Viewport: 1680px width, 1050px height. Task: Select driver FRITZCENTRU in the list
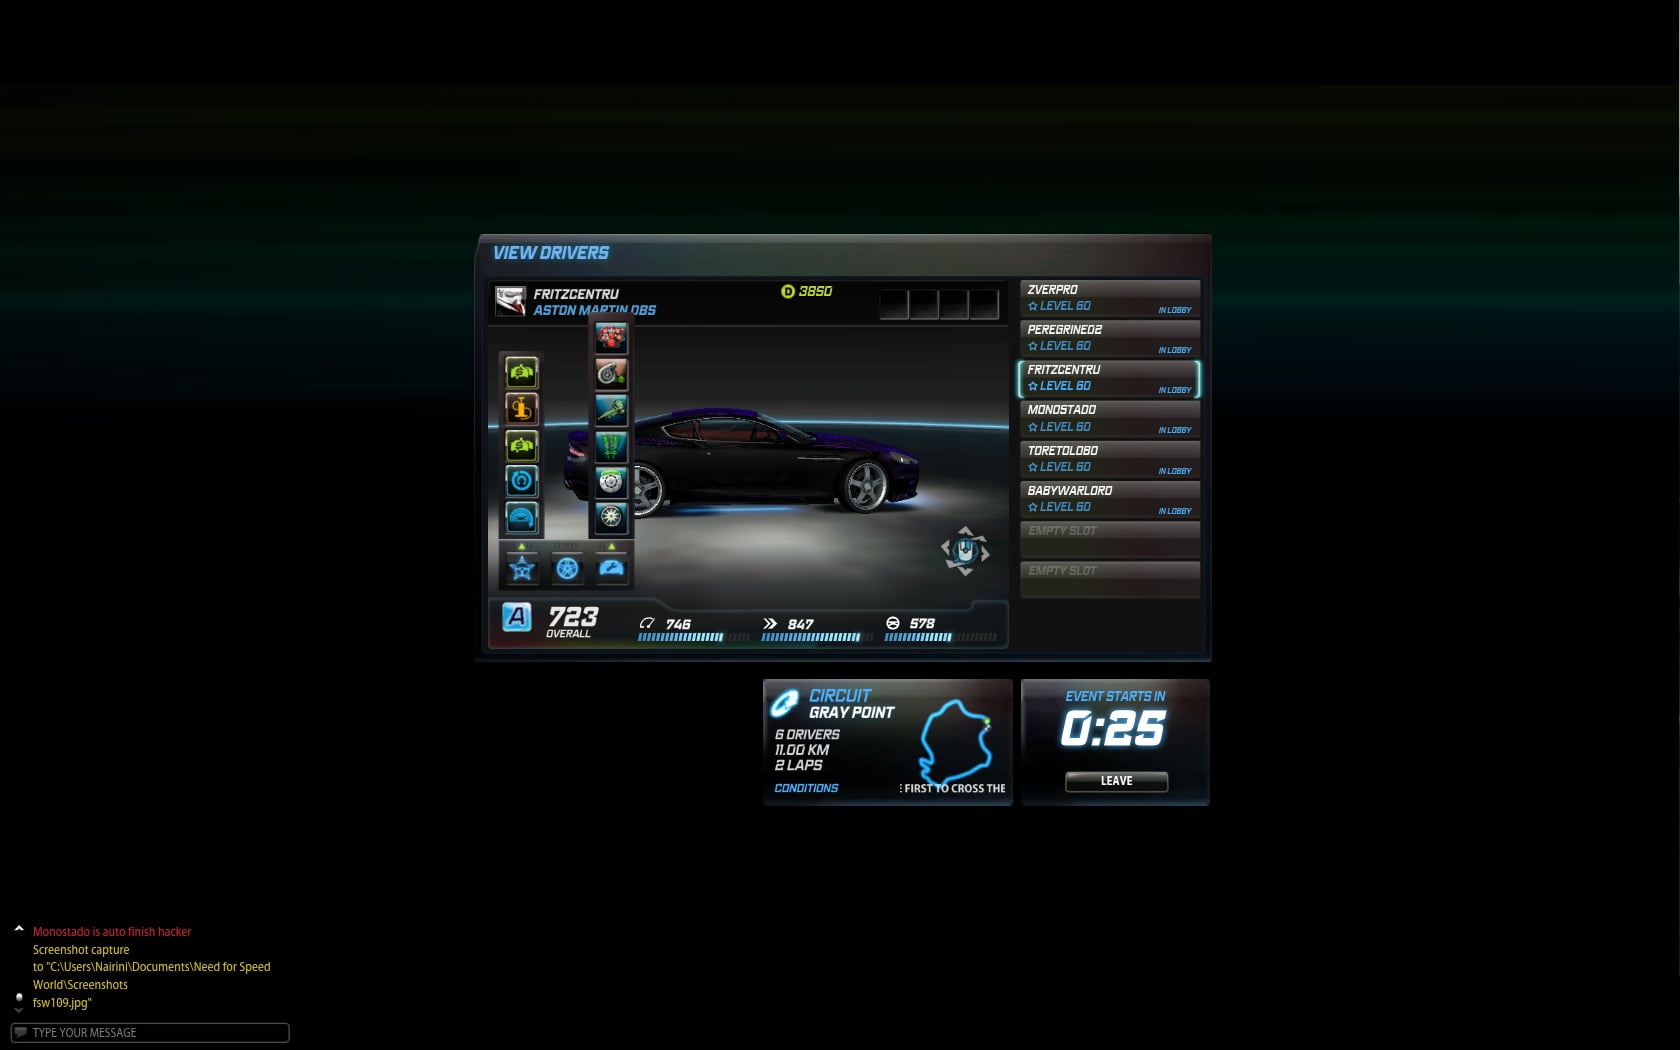1110,378
